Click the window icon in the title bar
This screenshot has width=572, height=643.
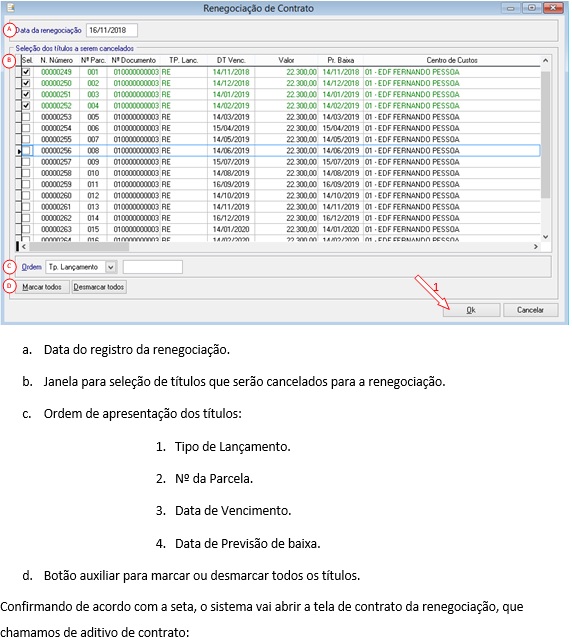[10, 7]
